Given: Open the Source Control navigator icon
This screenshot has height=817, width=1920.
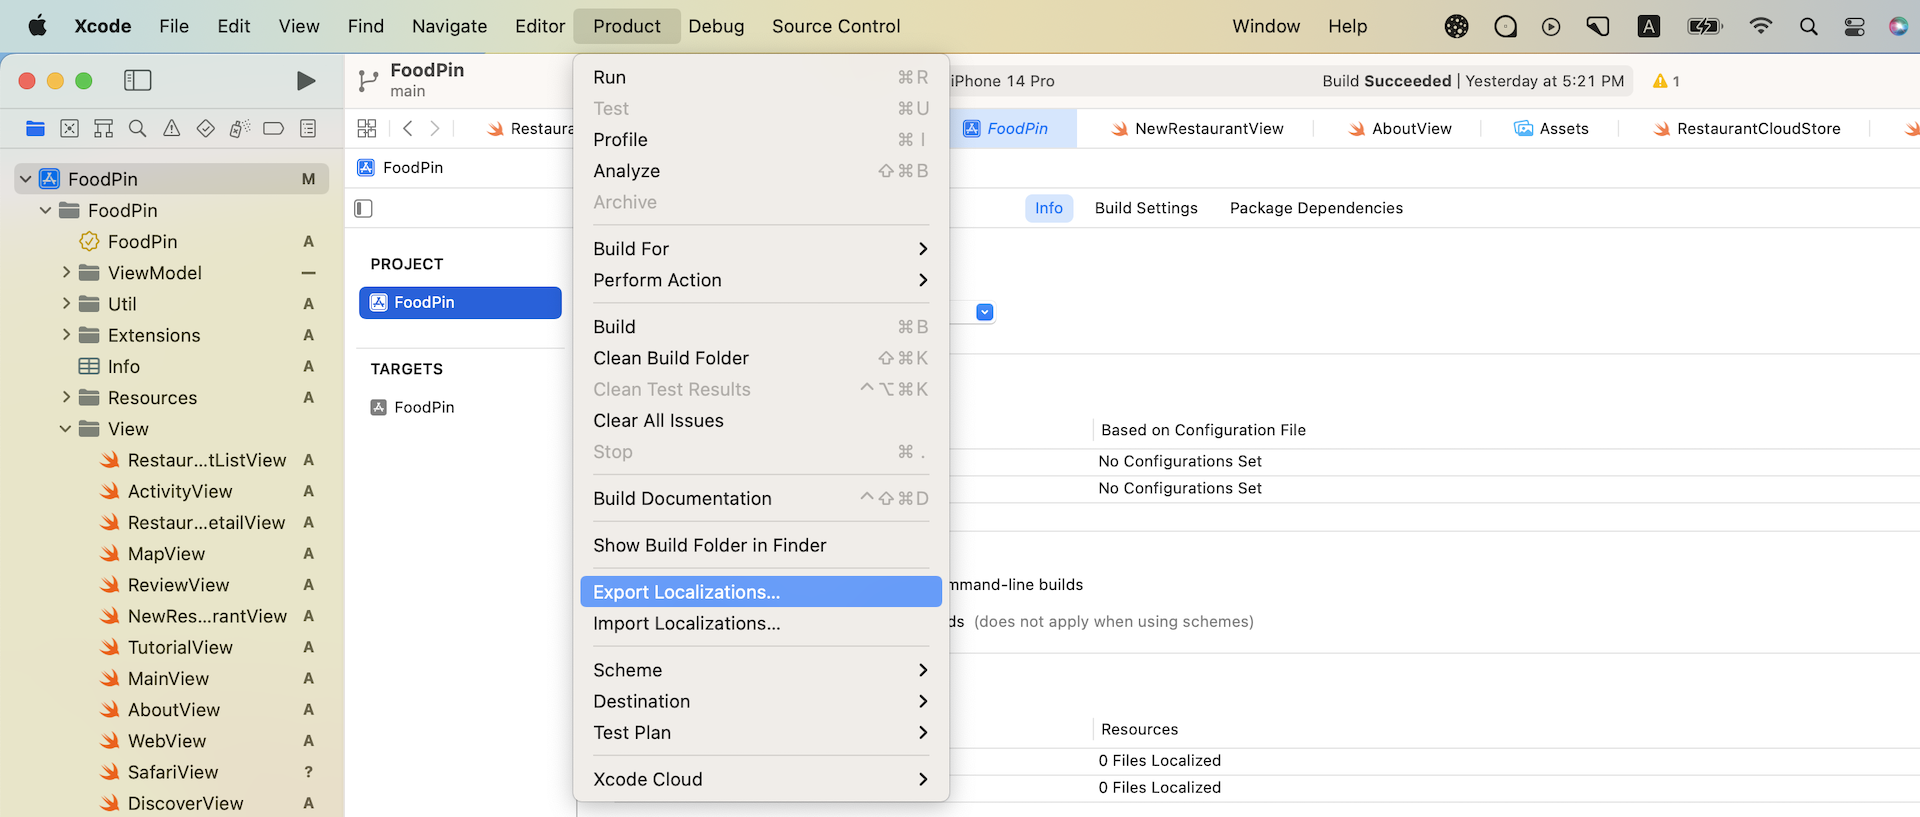Looking at the screenshot, I should tap(69, 128).
